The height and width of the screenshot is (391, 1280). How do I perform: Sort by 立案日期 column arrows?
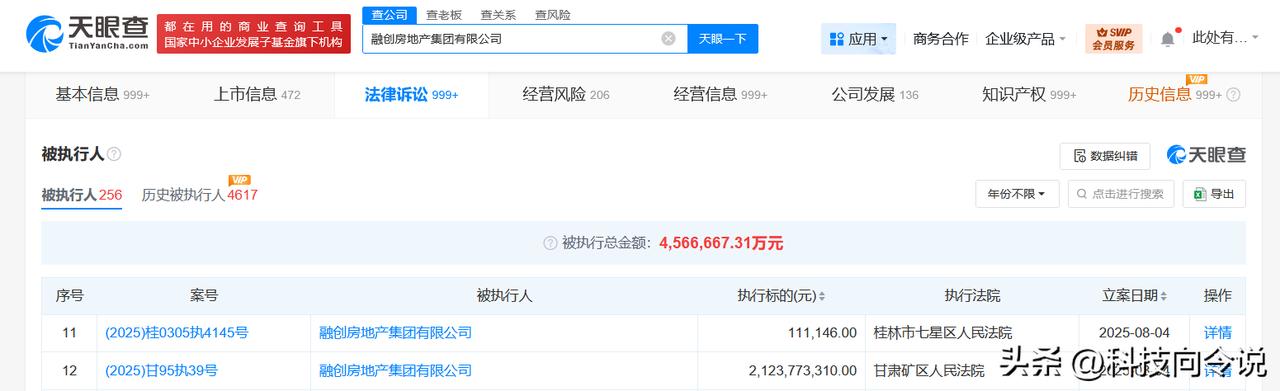pyautogui.click(x=1164, y=296)
